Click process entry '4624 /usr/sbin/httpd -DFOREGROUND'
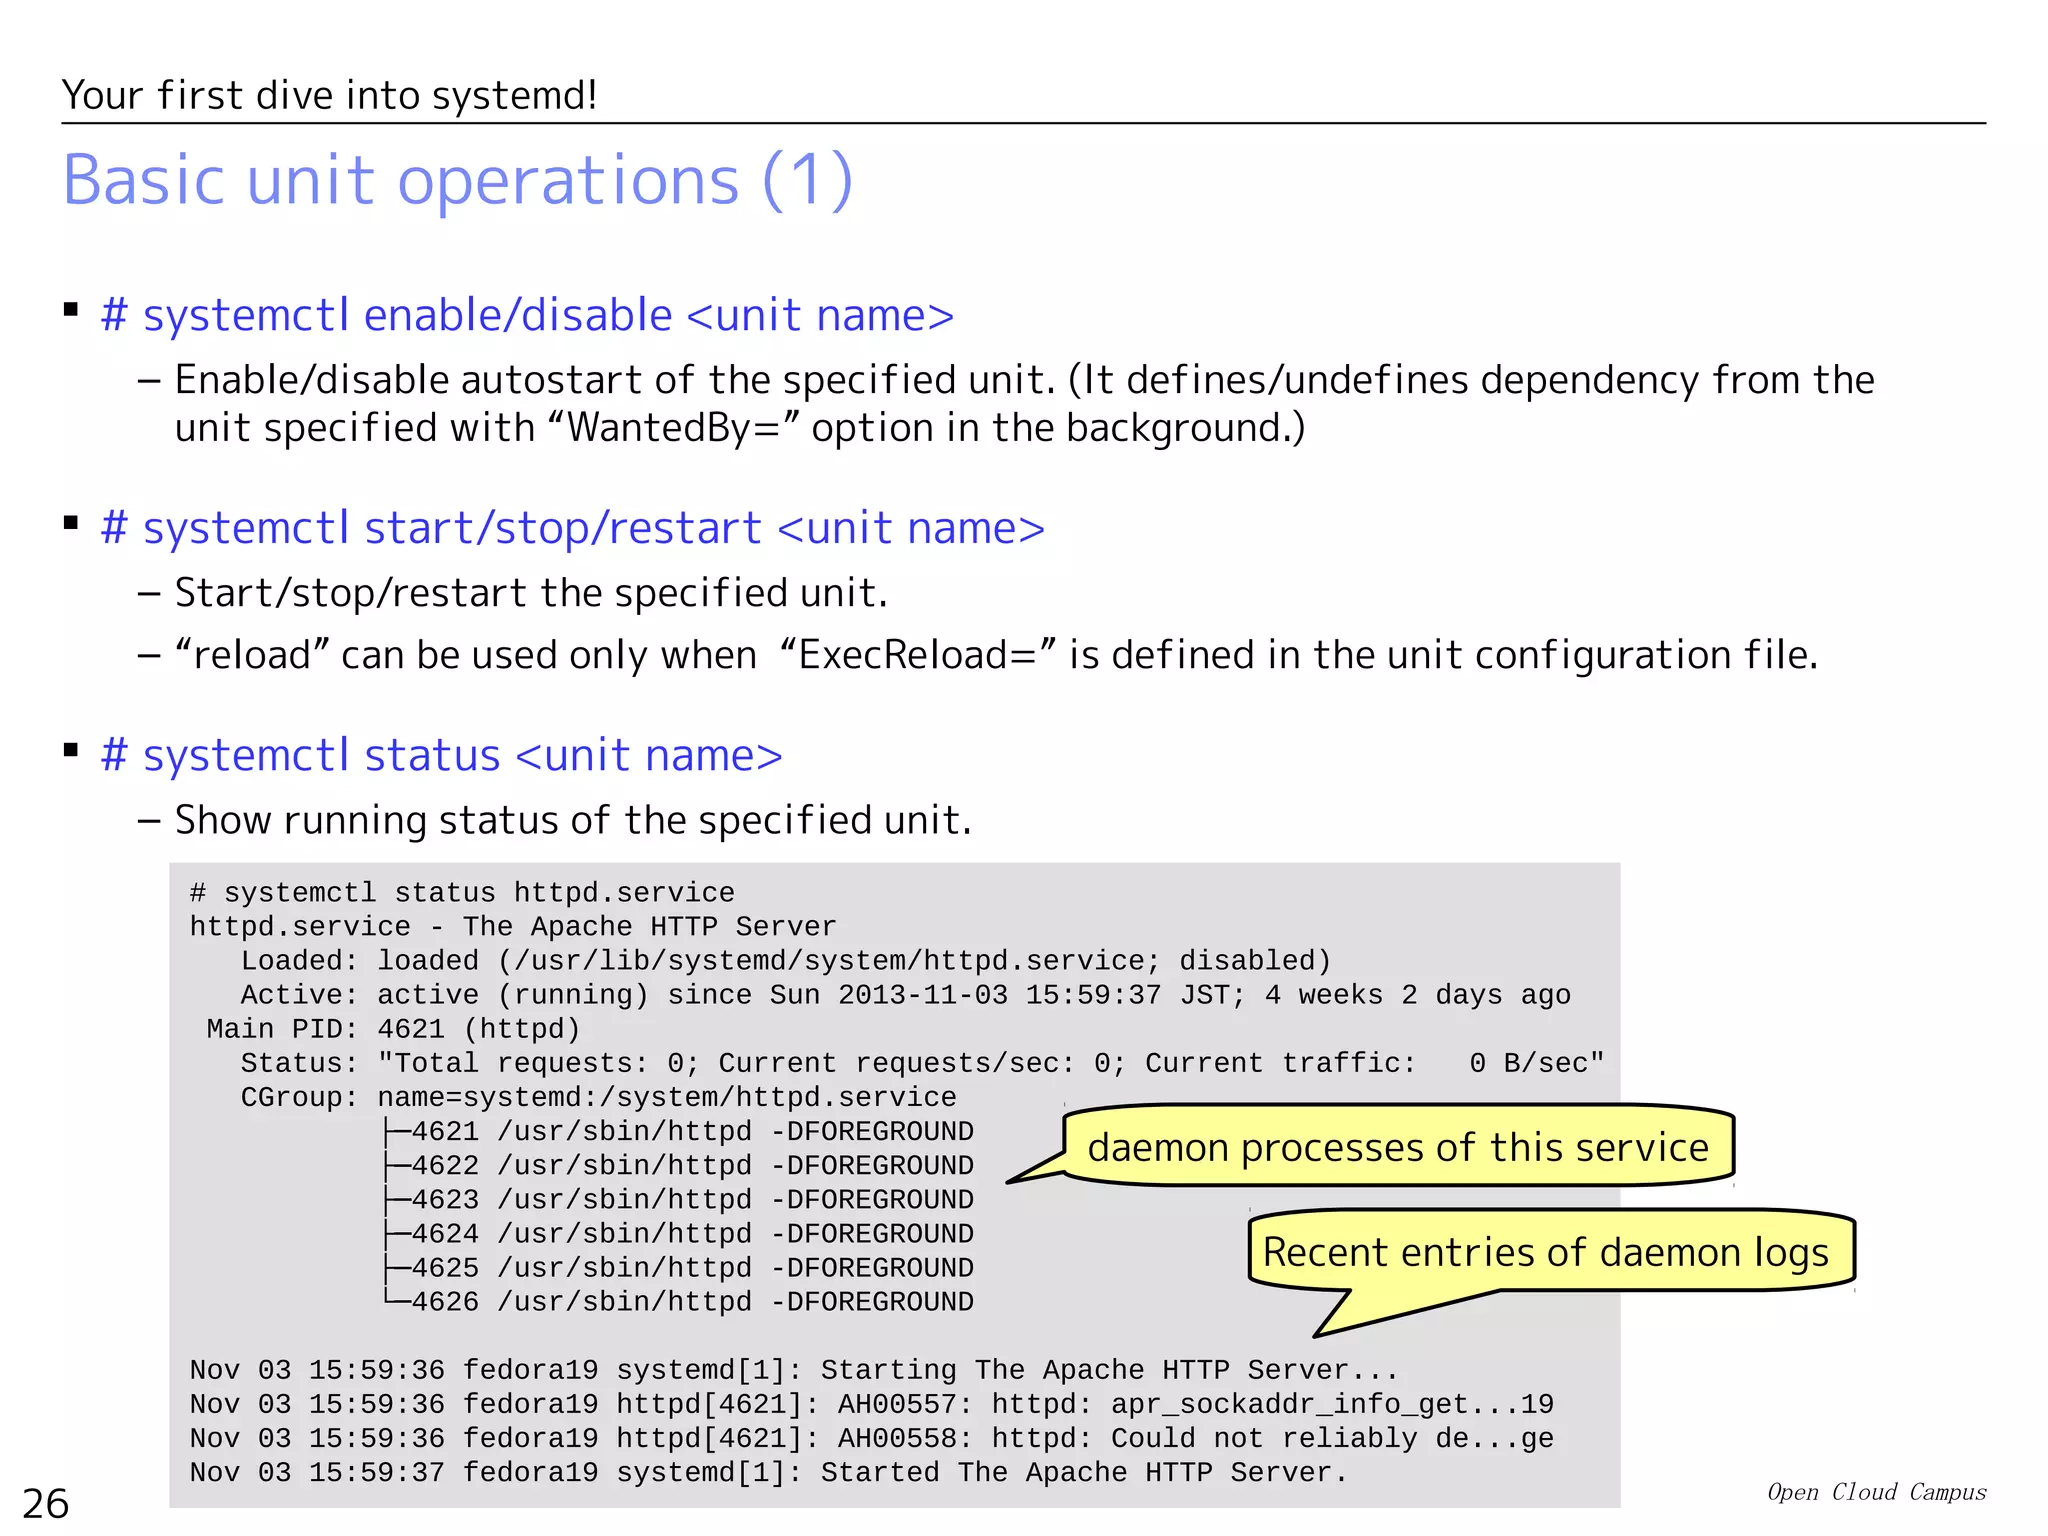 [679, 1233]
